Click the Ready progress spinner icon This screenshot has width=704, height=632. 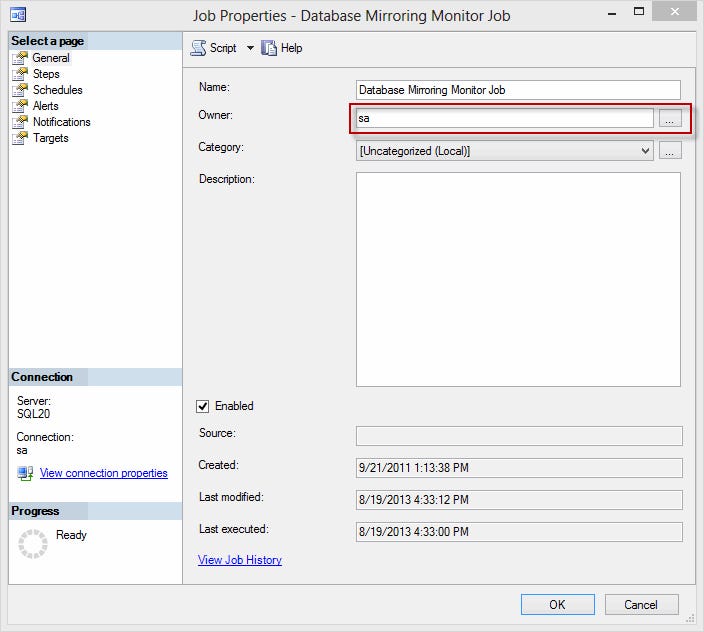(33, 544)
